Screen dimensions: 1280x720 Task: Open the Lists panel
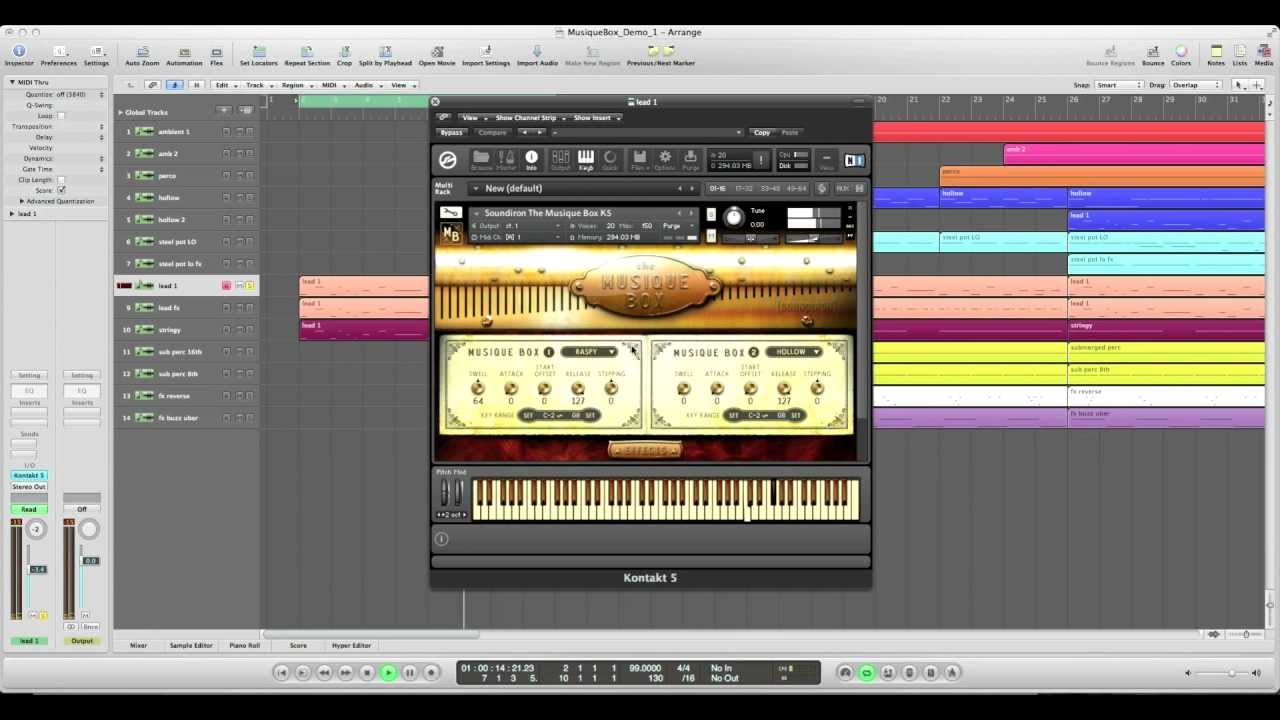pos(1240,56)
